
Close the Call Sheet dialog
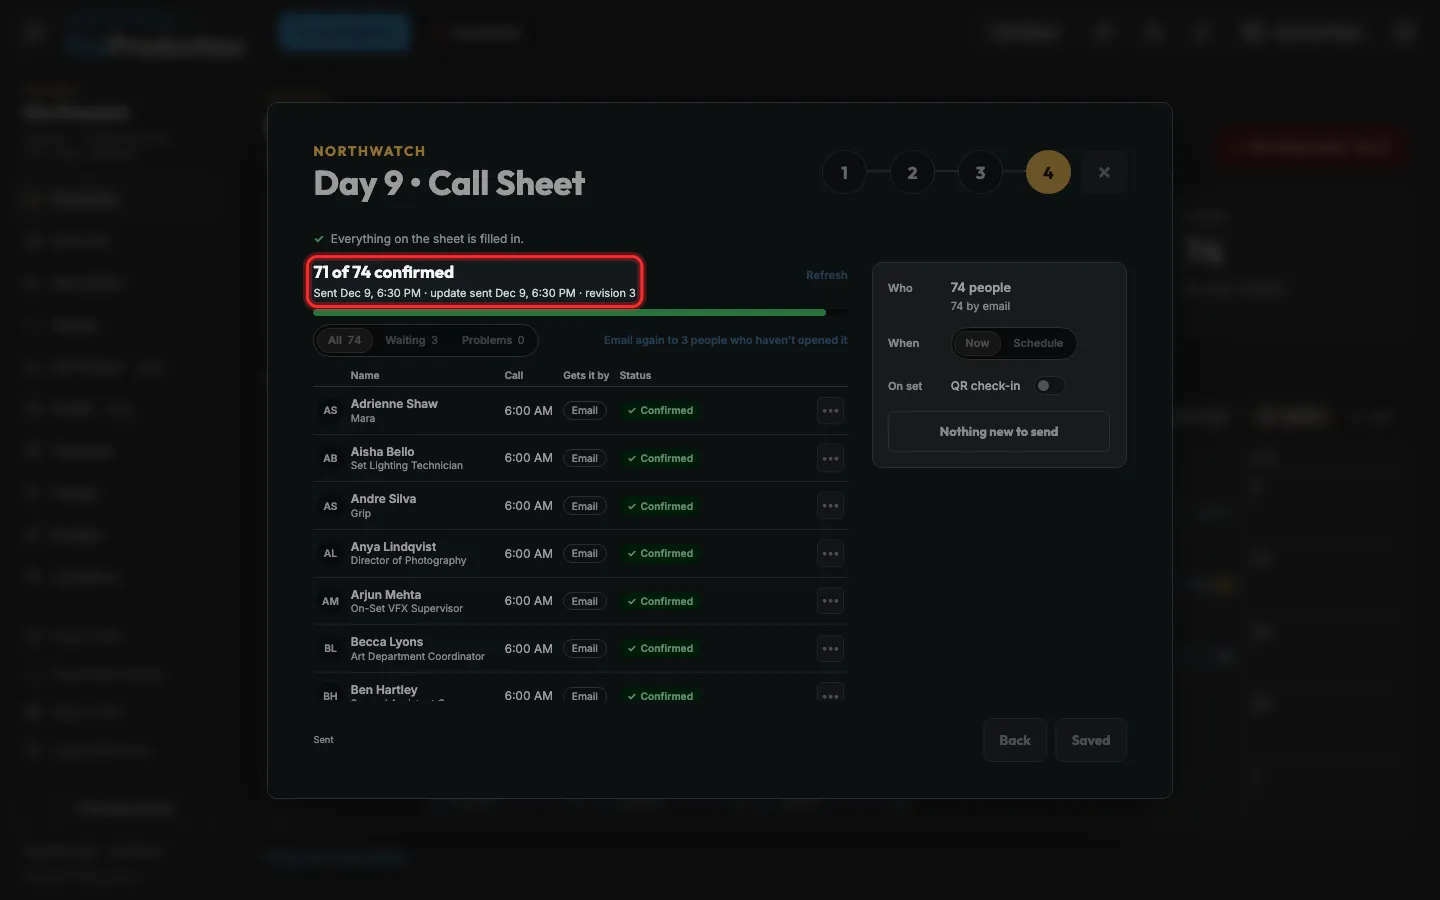point(1104,173)
